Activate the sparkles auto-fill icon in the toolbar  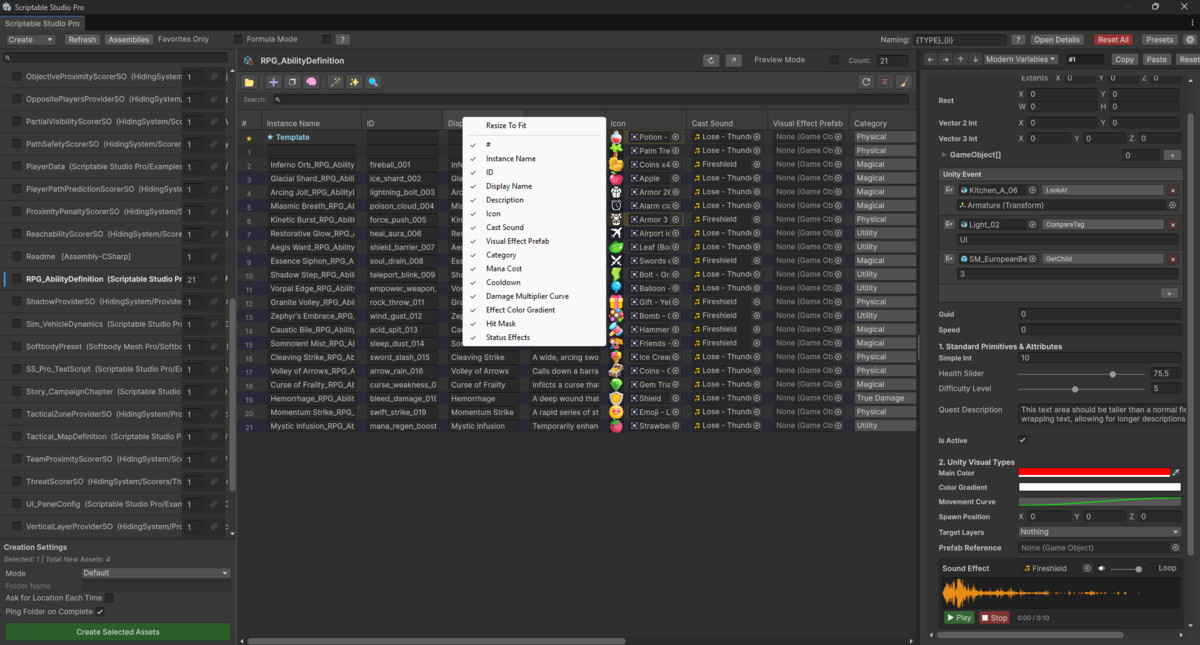click(x=354, y=82)
